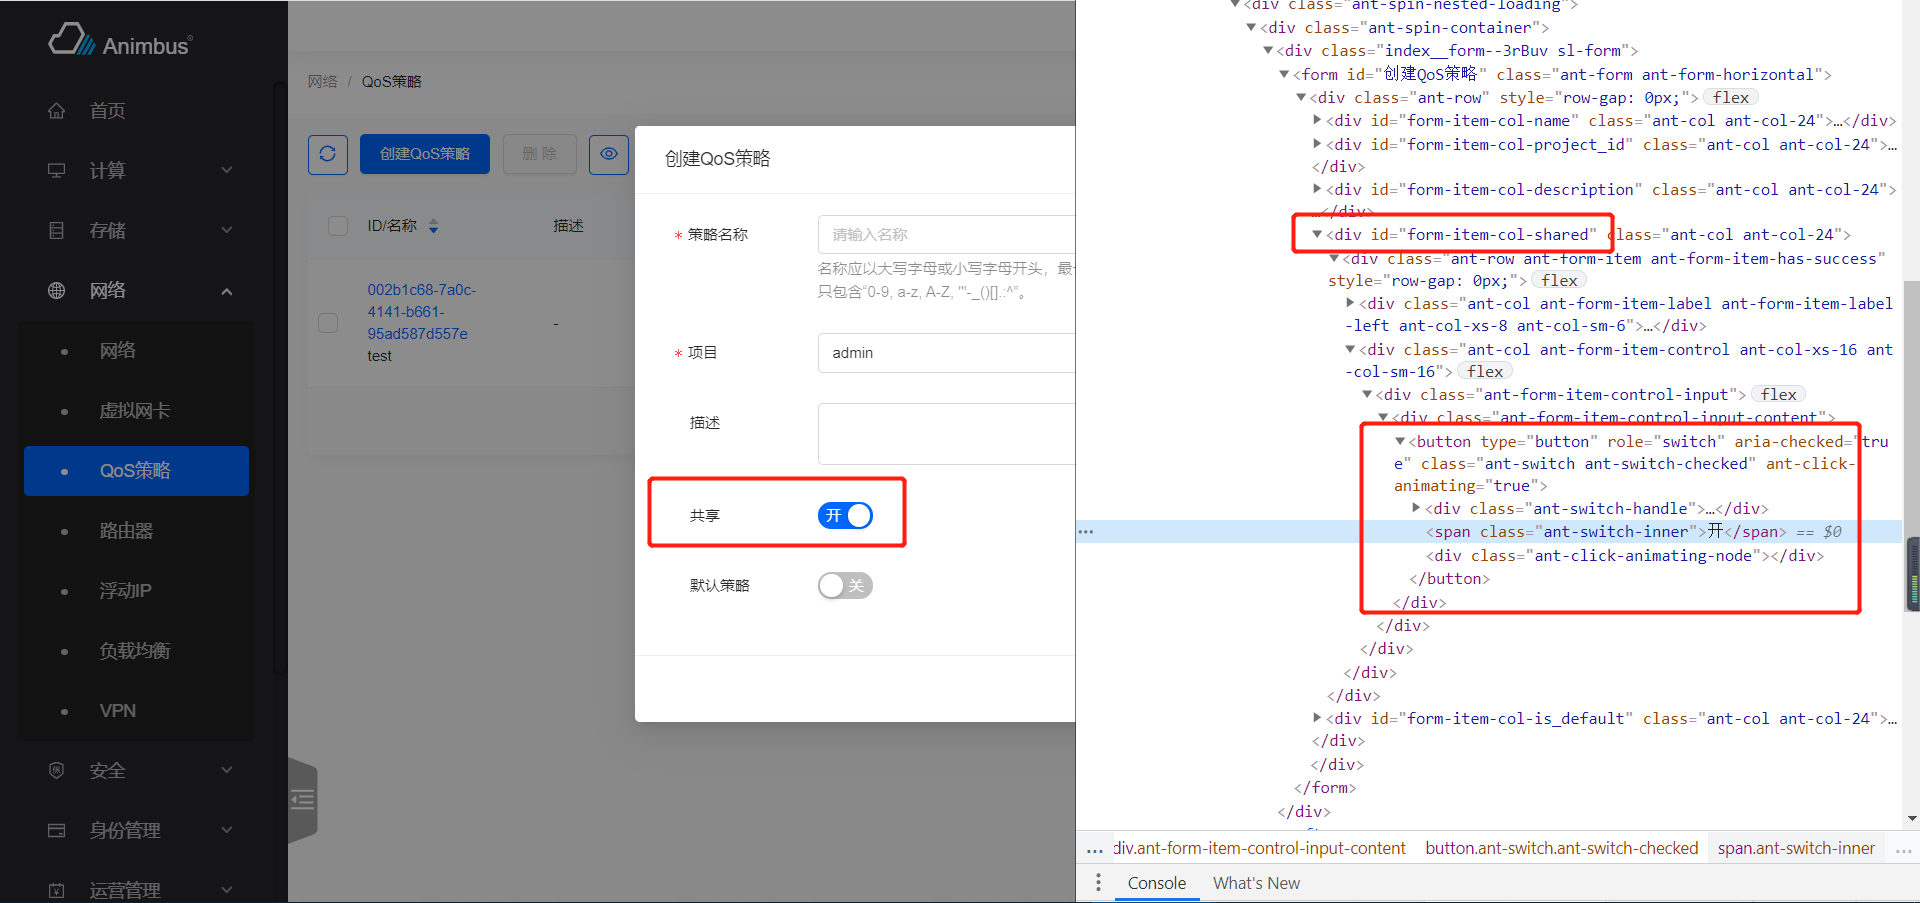This screenshot has width=1920, height=903.
Task: Switch to the What's New tab
Action: coord(1256,883)
